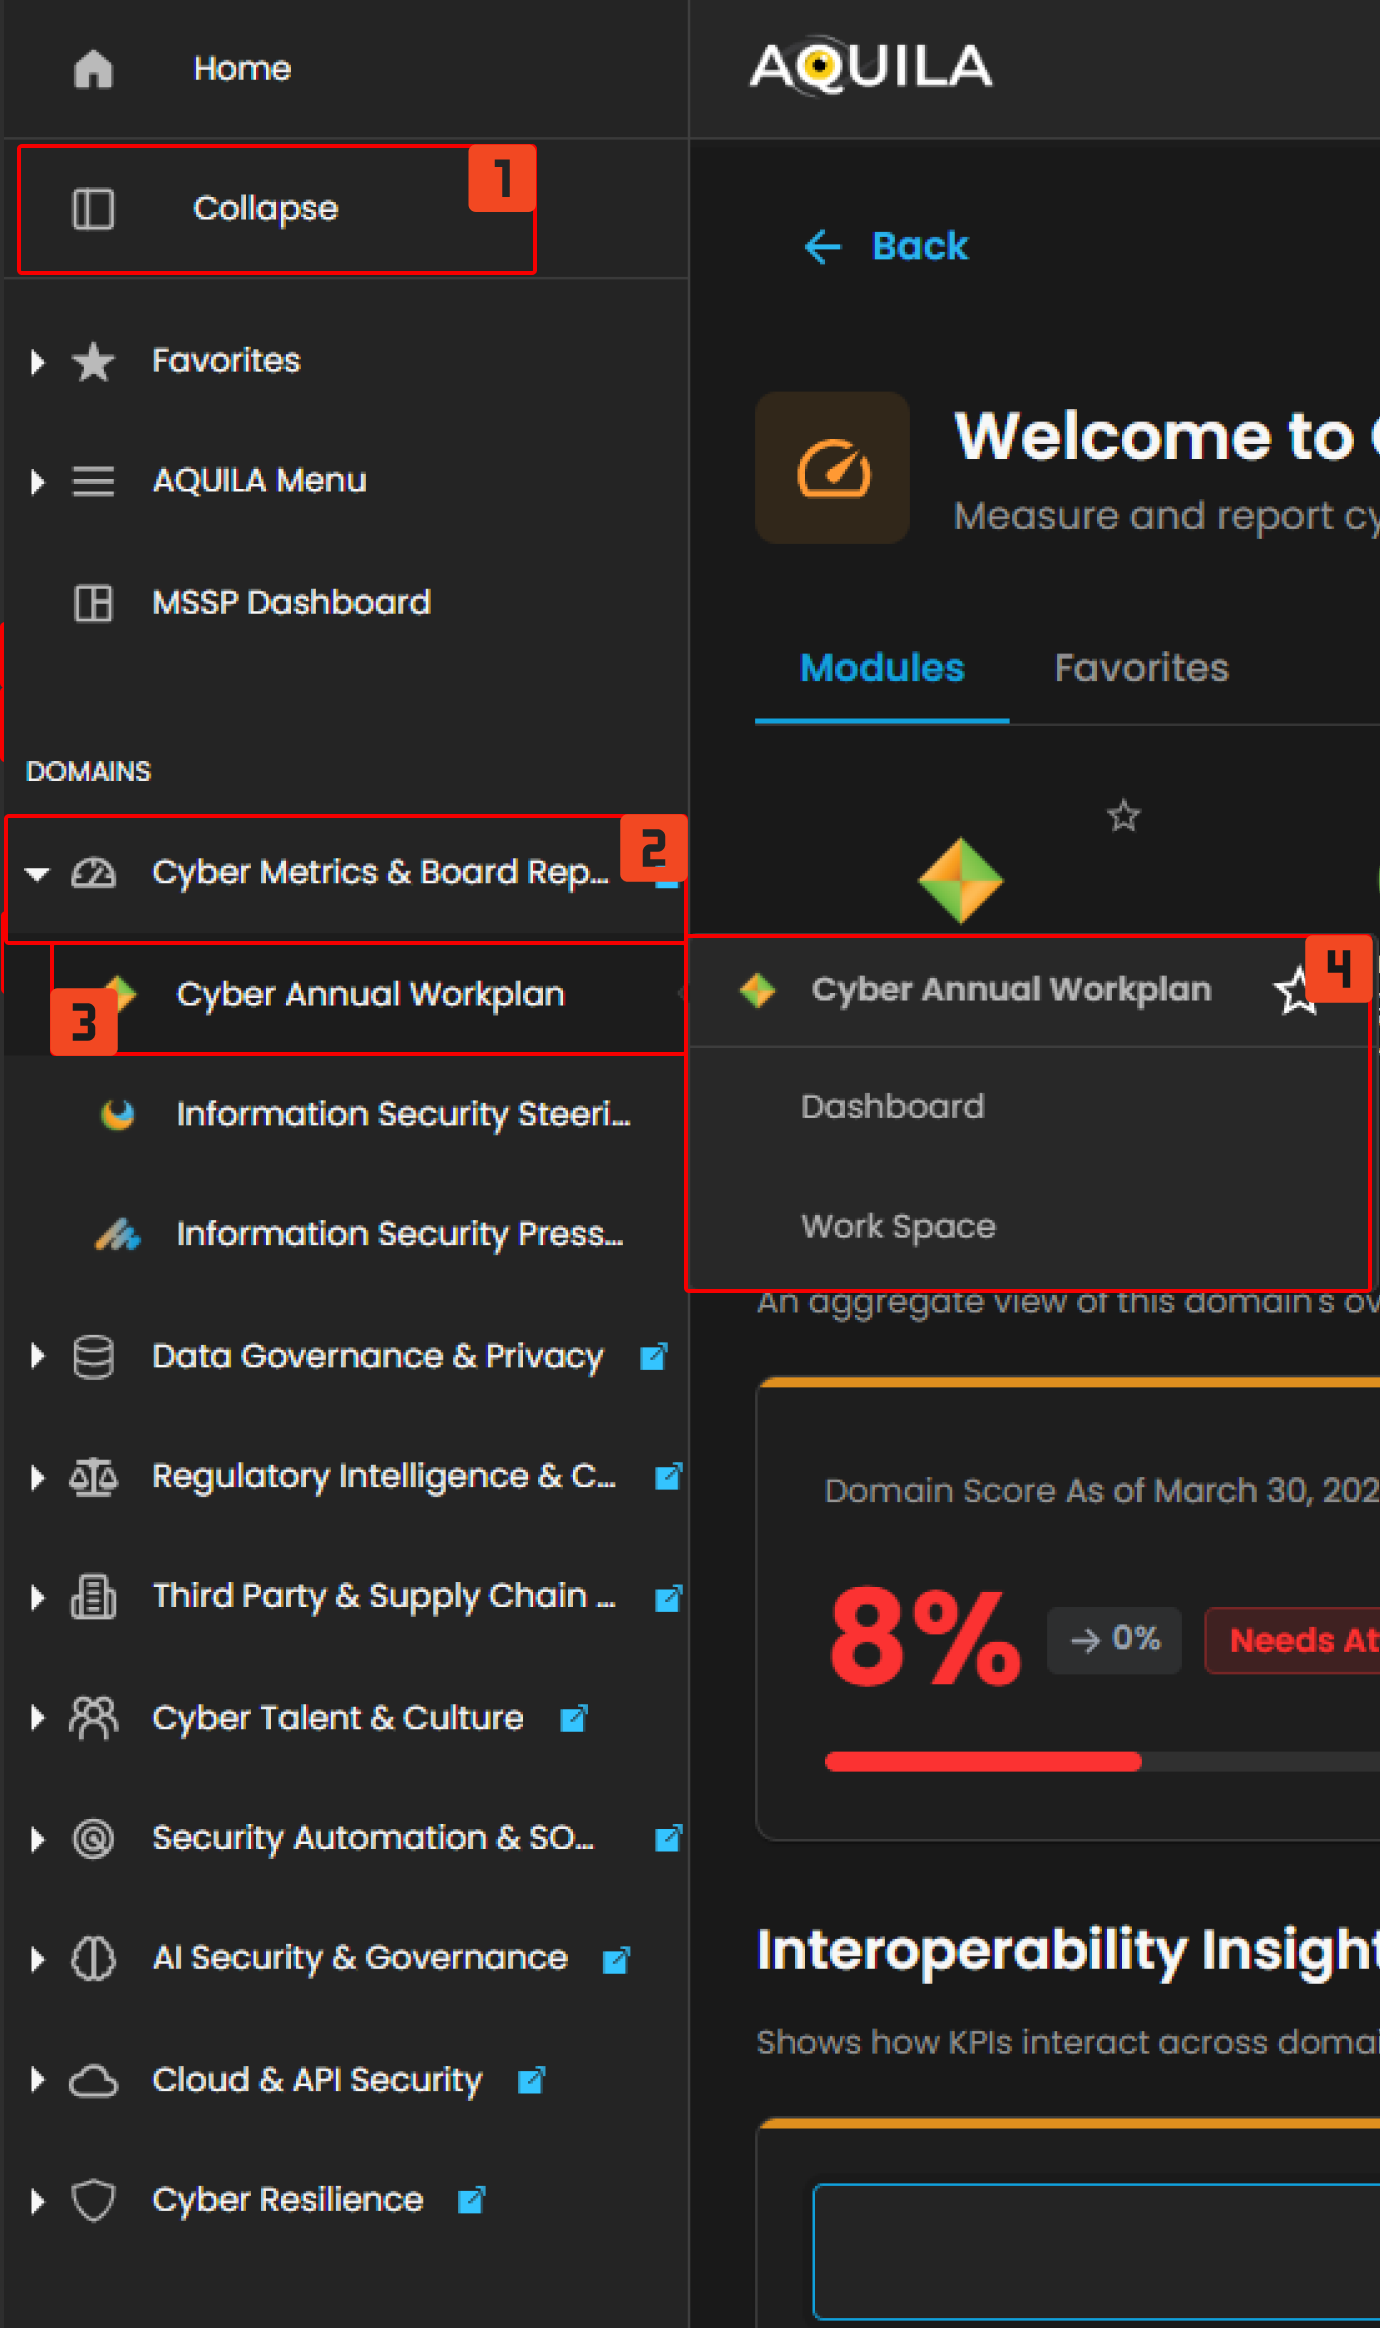1380x2328 pixels.
Task: Toggle the star above the module card
Action: [1124, 816]
